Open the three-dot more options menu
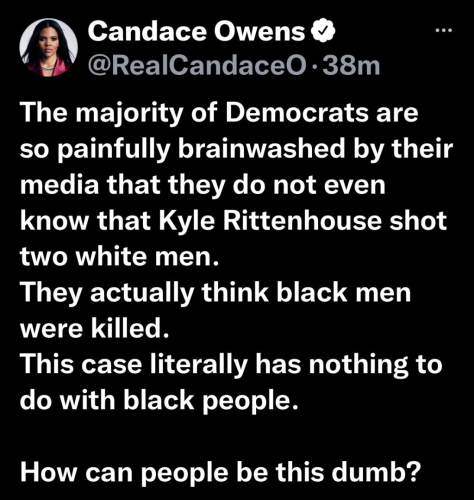474x500 pixels. coord(444,31)
